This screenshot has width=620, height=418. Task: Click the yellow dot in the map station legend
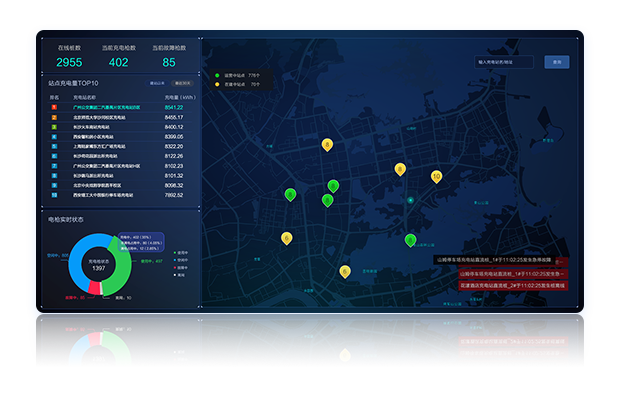[217, 84]
